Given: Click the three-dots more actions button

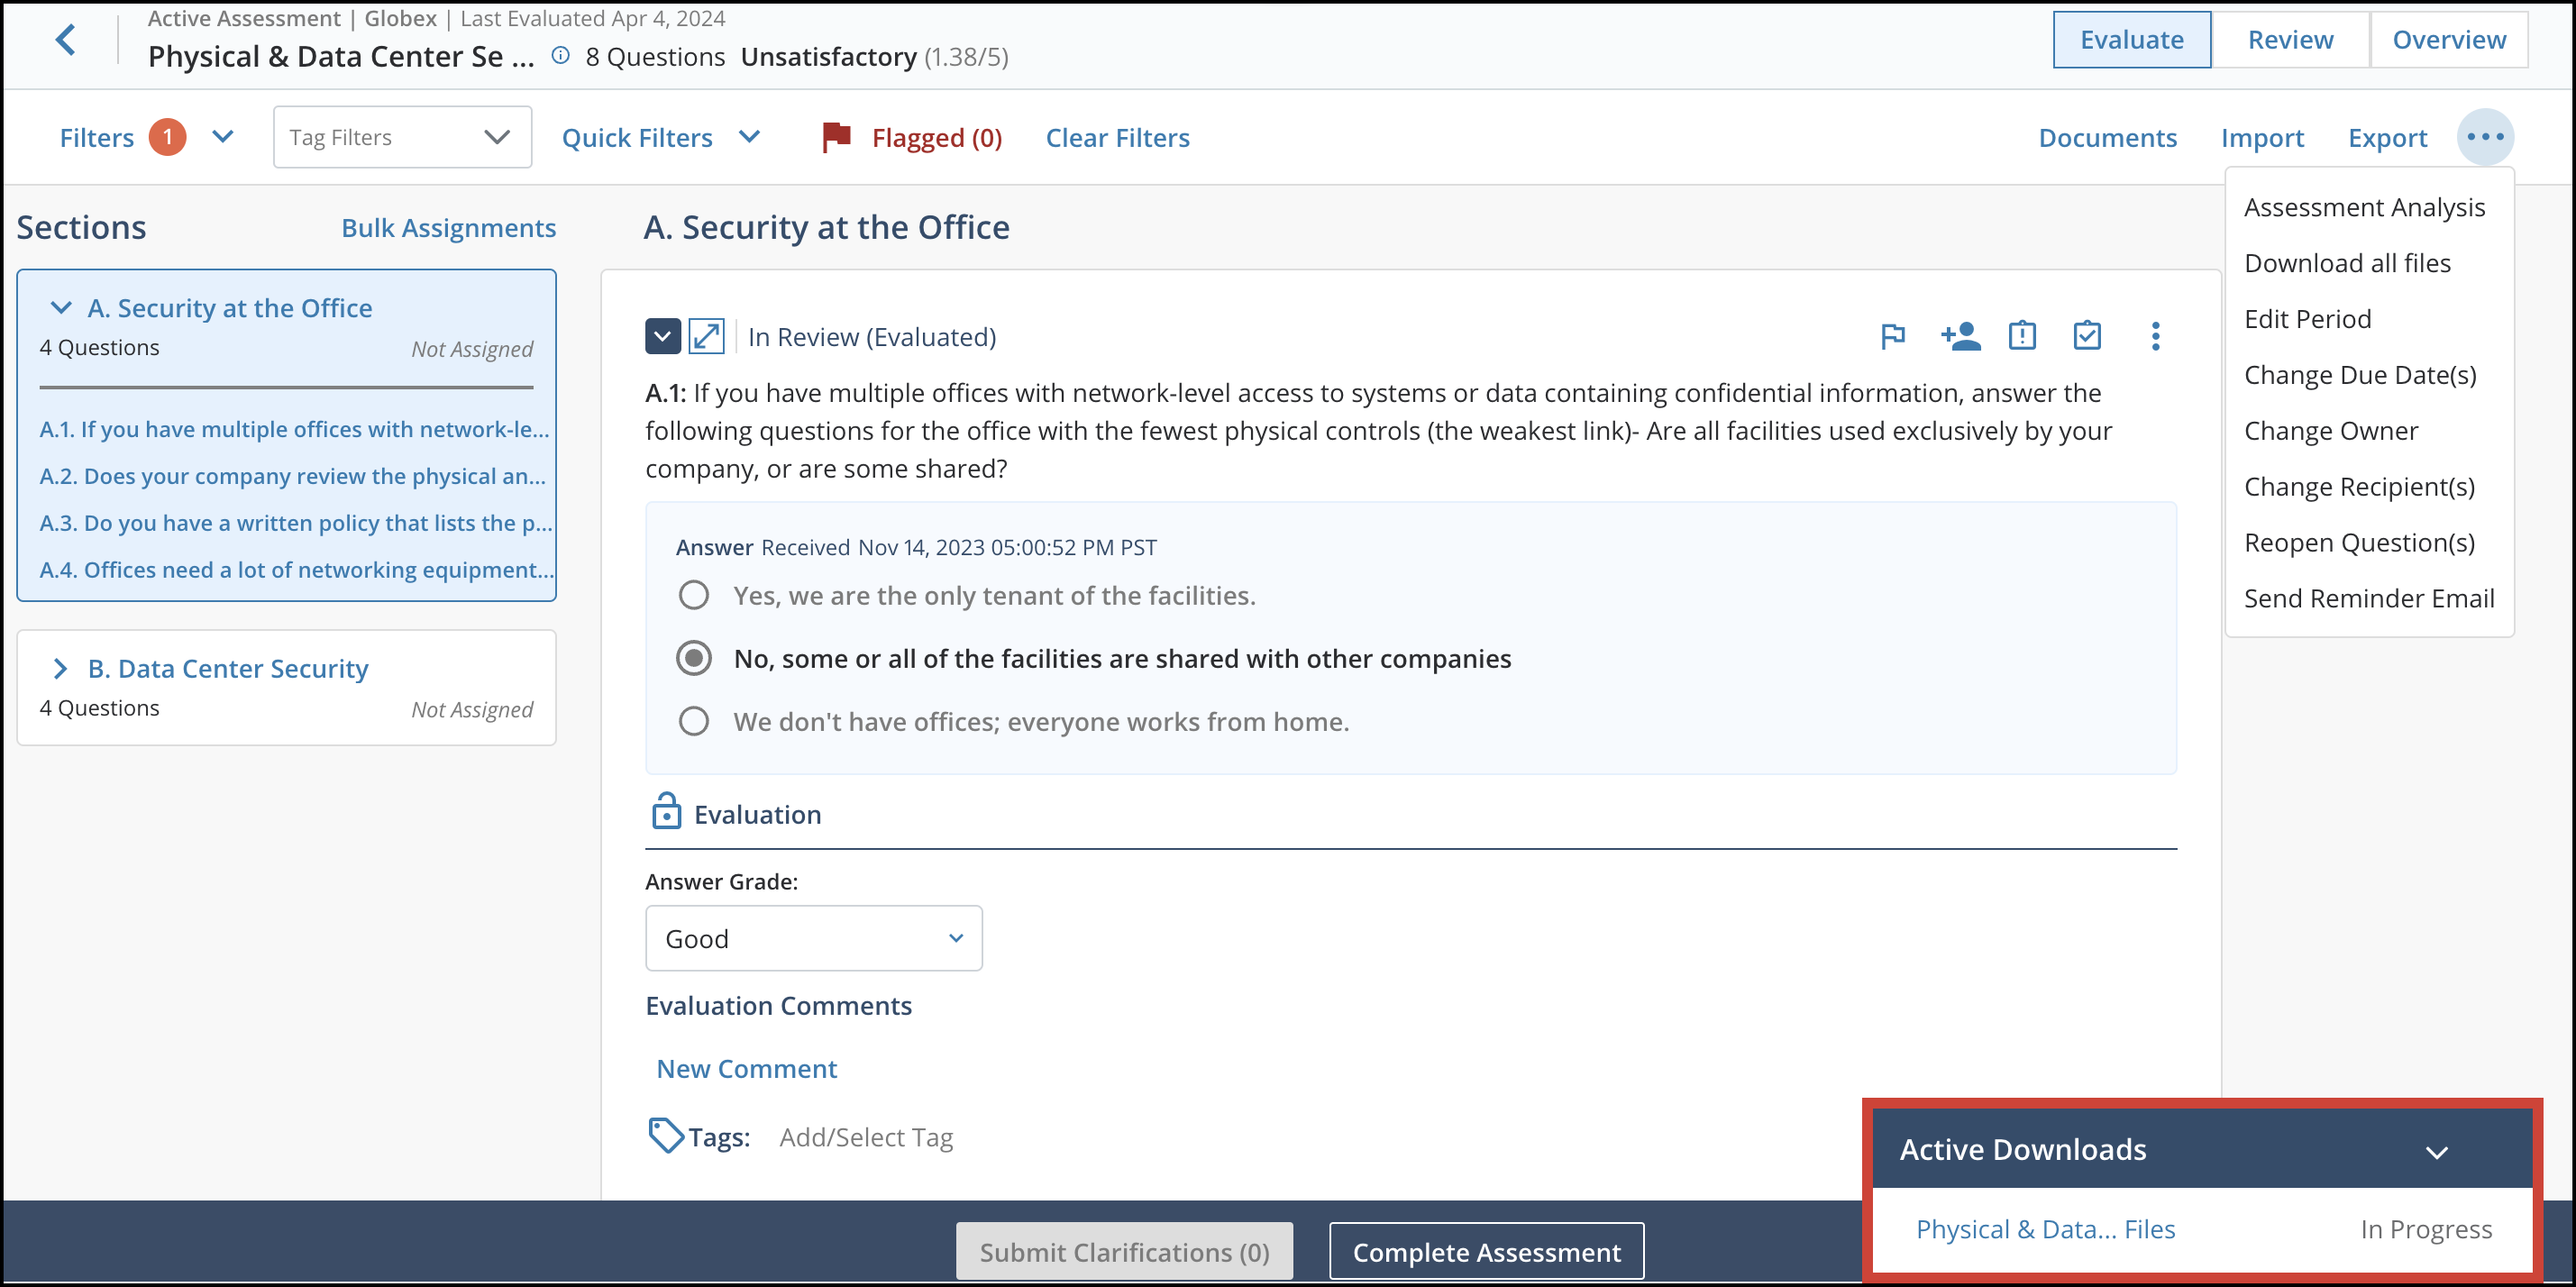Looking at the screenshot, I should 2484,137.
